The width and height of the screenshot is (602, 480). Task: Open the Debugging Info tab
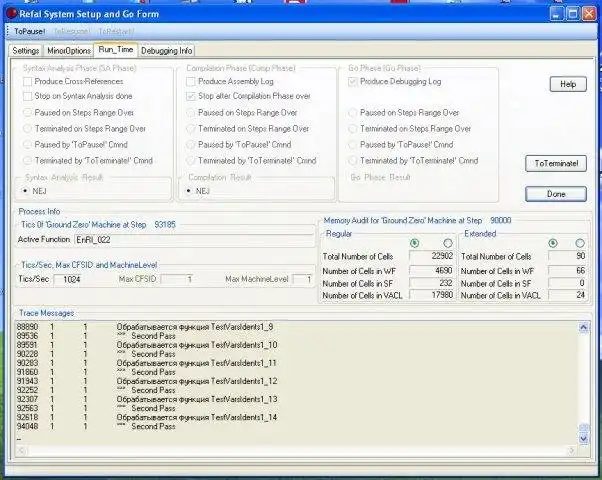pyautogui.click(x=166, y=51)
